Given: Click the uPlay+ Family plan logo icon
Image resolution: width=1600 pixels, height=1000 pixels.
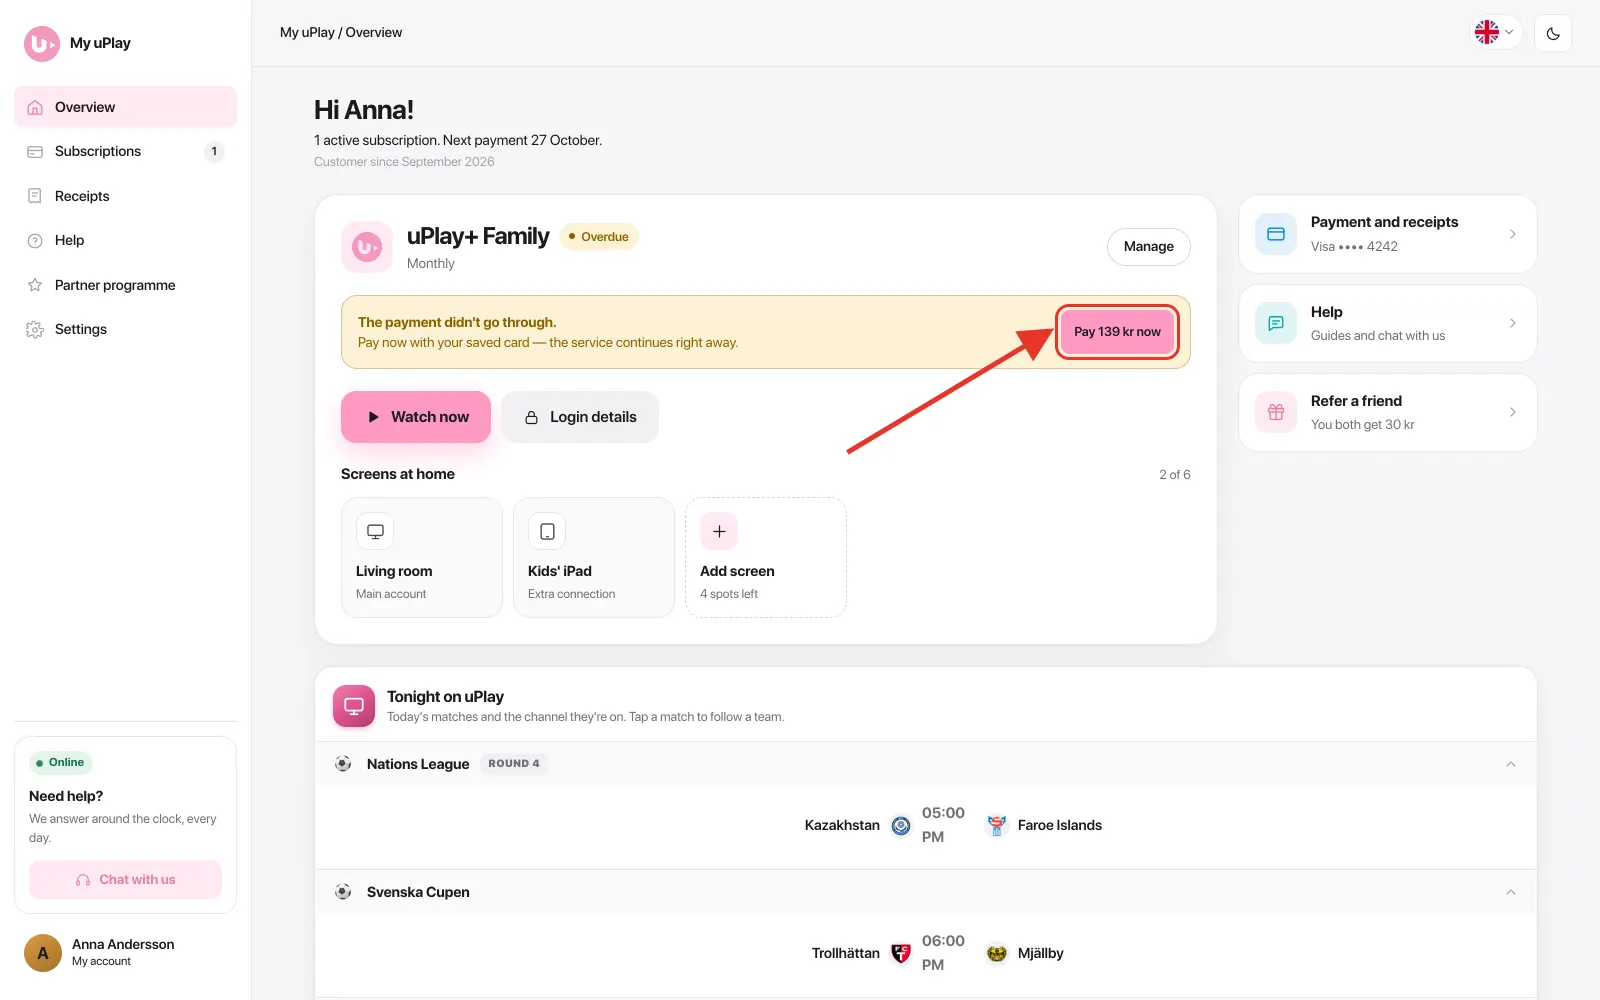Looking at the screenshot, I should click(367, 247).
